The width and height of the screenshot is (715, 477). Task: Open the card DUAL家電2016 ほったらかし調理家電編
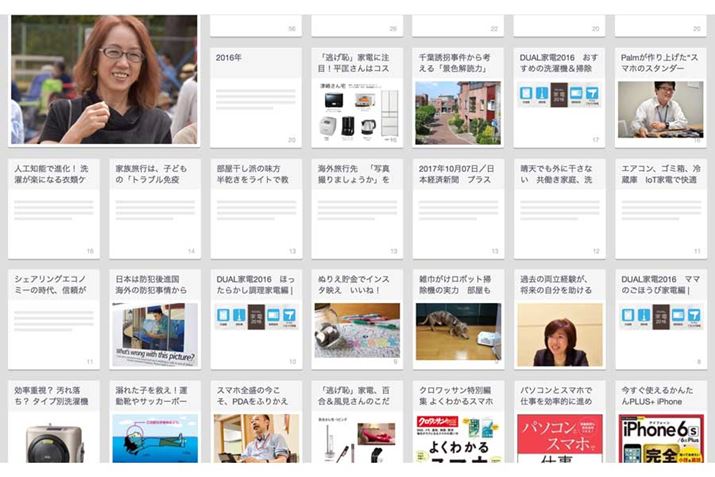pyautogui.click(x=256, y=320)
